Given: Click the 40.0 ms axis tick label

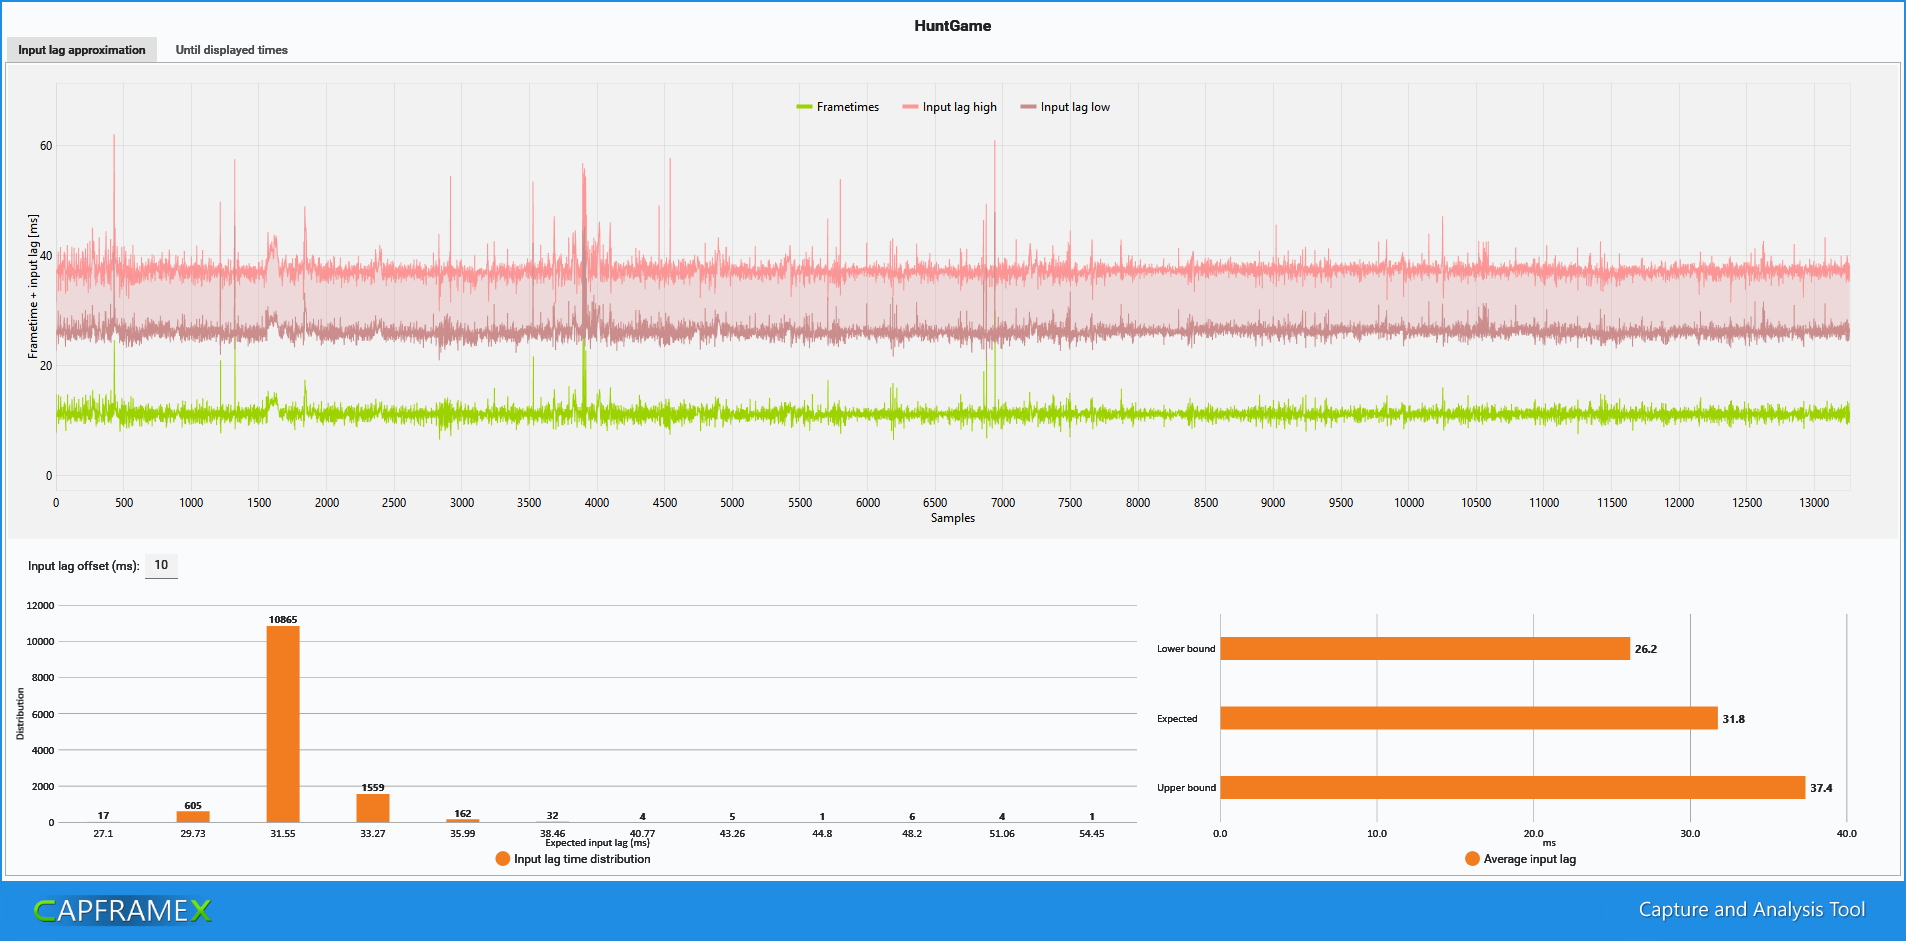Looking at the screenshot, I should click(x=1846, y=833).
